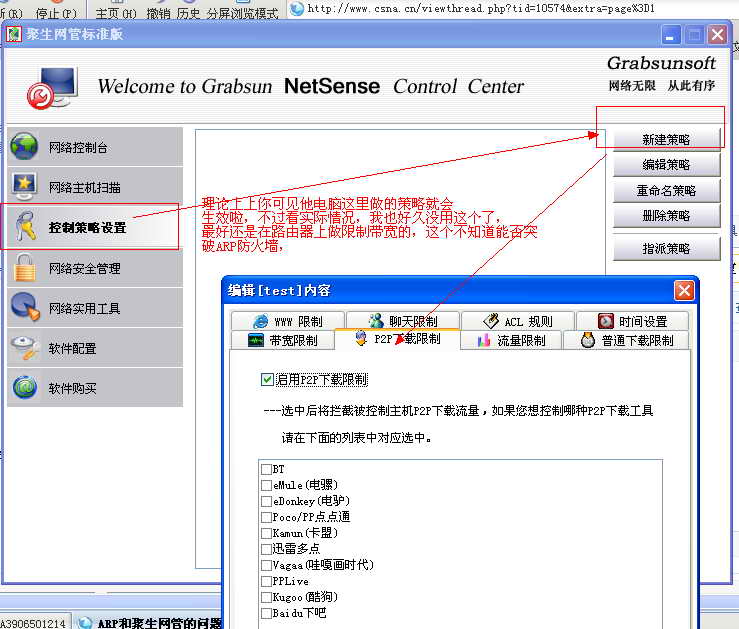
Task: Check the BT checkbox
Action: click(x=266, y=469)
